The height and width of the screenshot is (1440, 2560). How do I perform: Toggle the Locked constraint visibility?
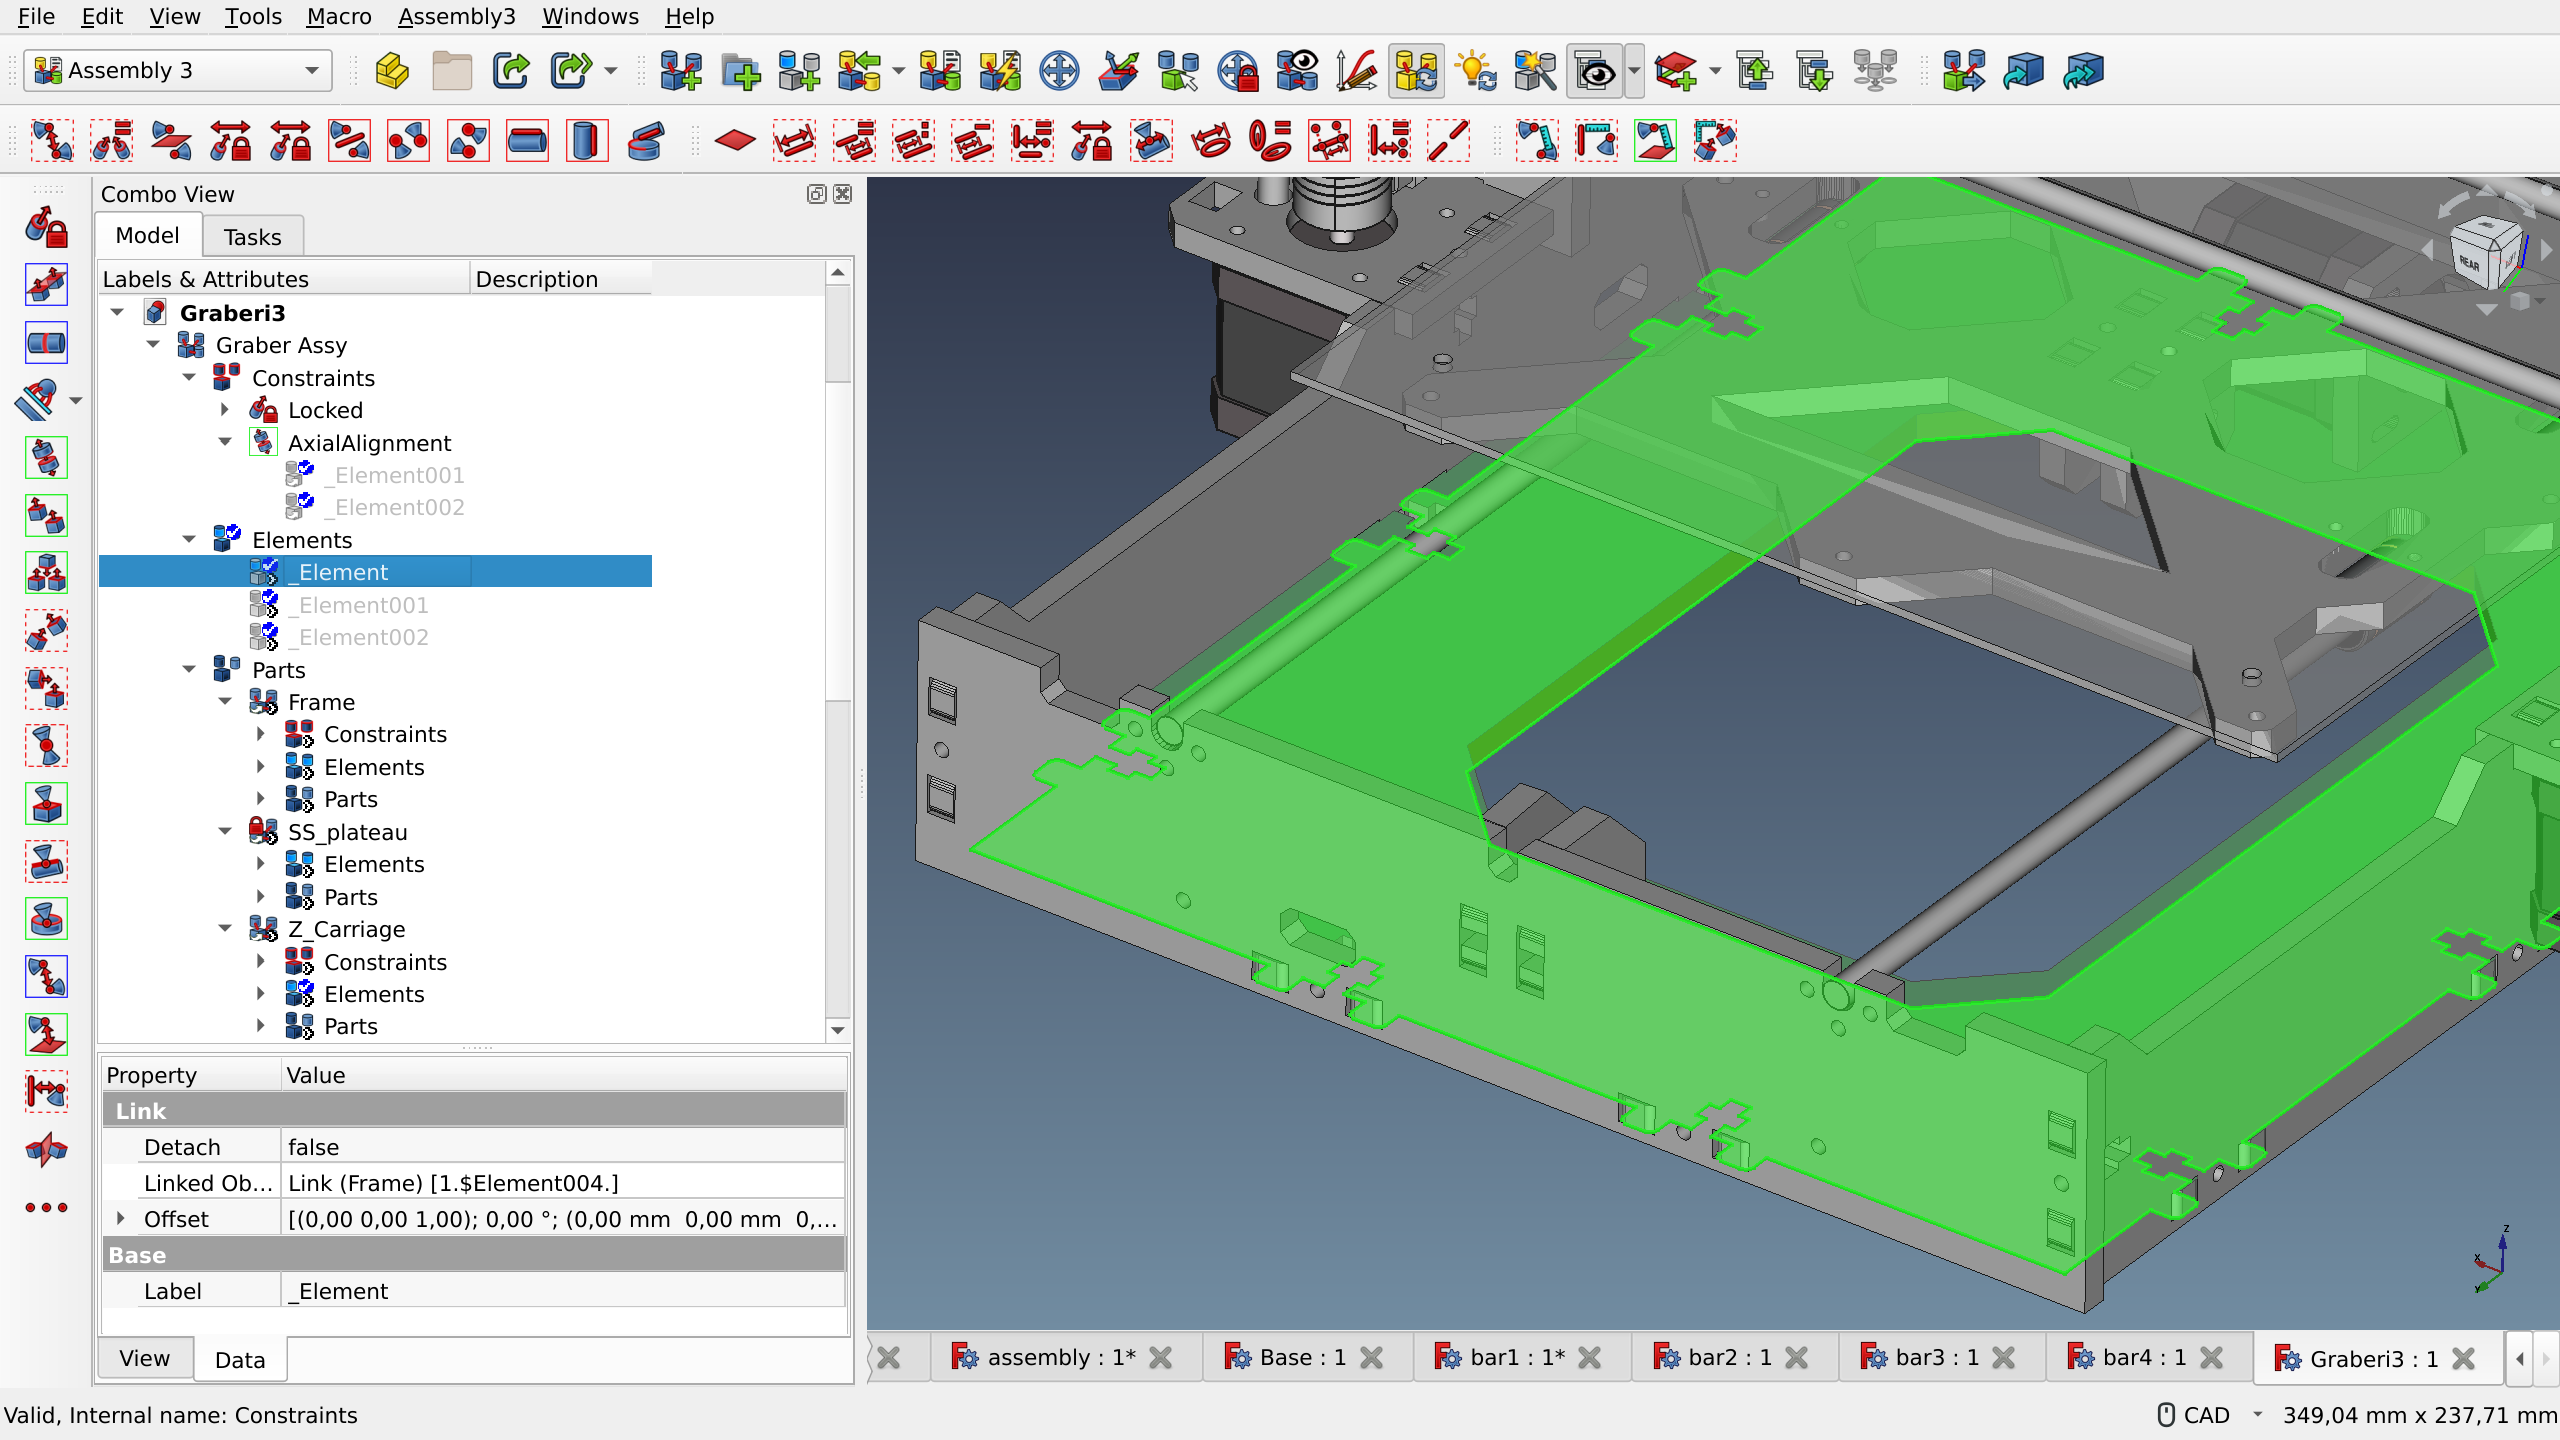(325, 410)
